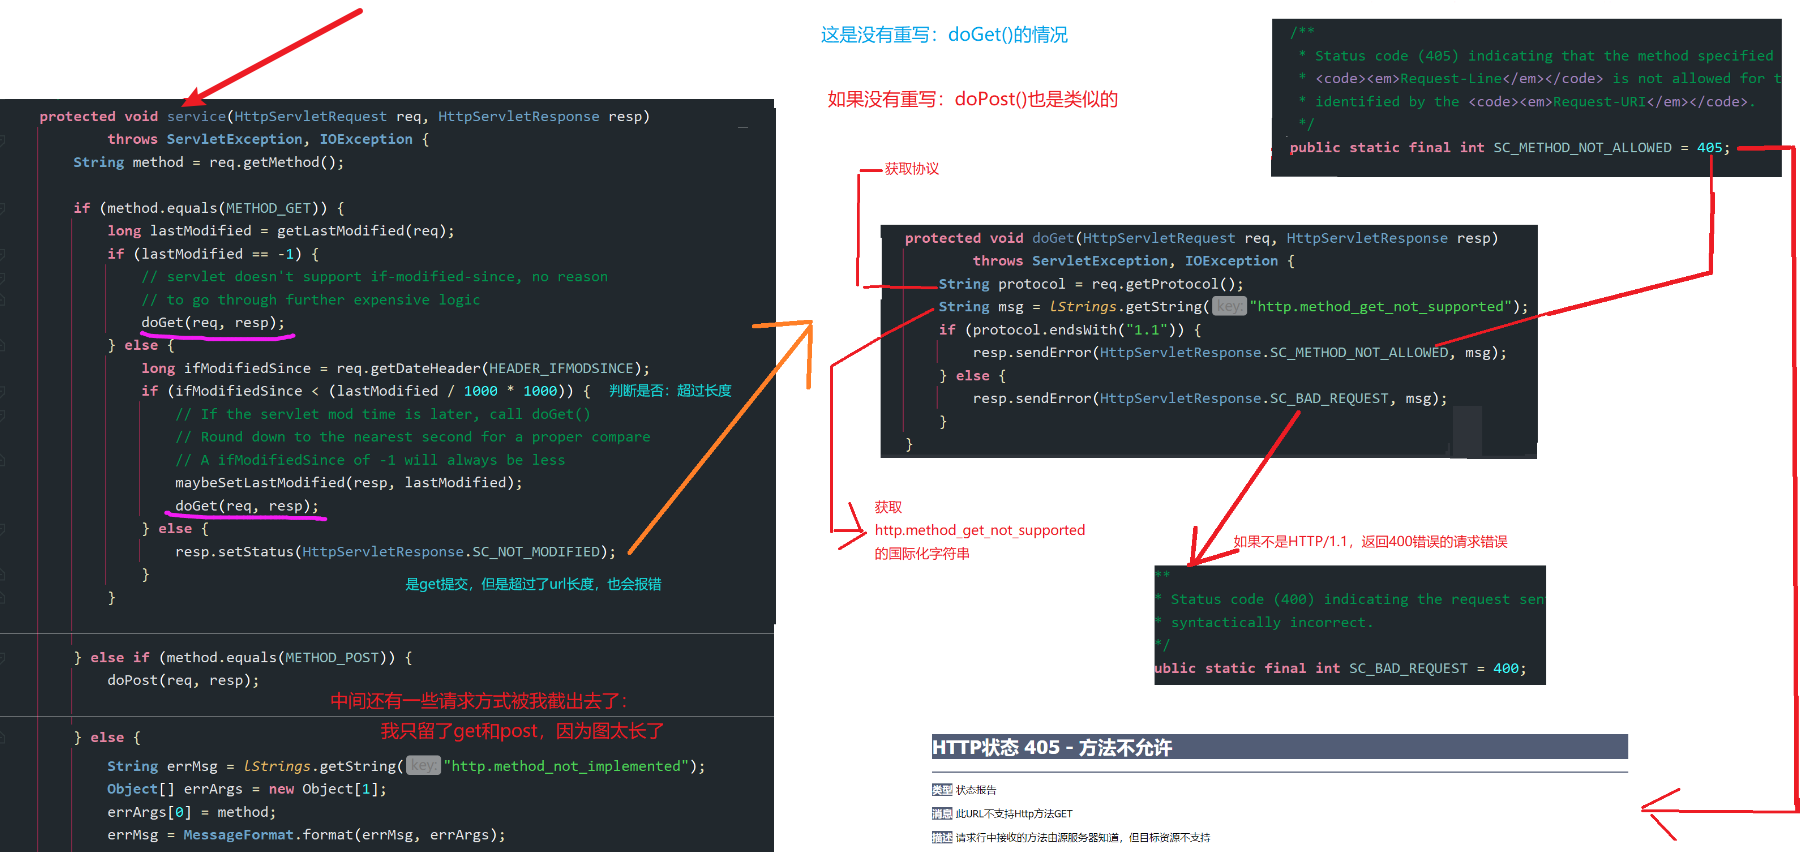This screenshot has height=852, width=1806.
Task: Click the "syntactically incorrect." comment line
Action: click(1272, 623)
